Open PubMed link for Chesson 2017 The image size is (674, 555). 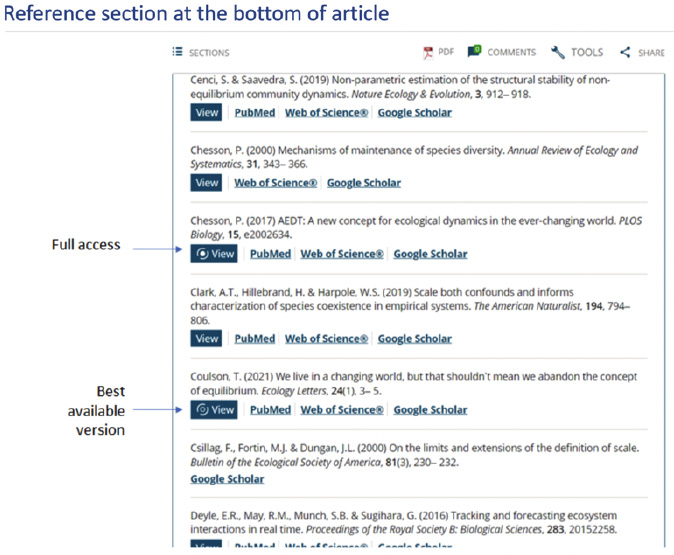[270, 254]
